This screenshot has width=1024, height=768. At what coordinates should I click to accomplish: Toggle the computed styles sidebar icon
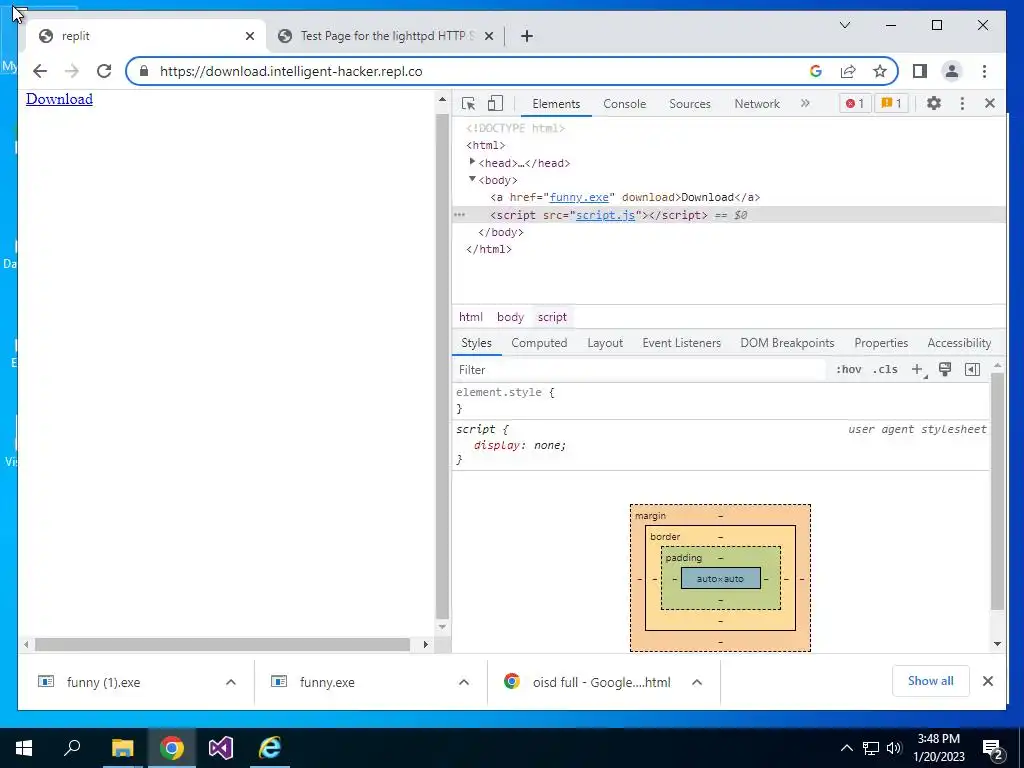pos(972,370)
